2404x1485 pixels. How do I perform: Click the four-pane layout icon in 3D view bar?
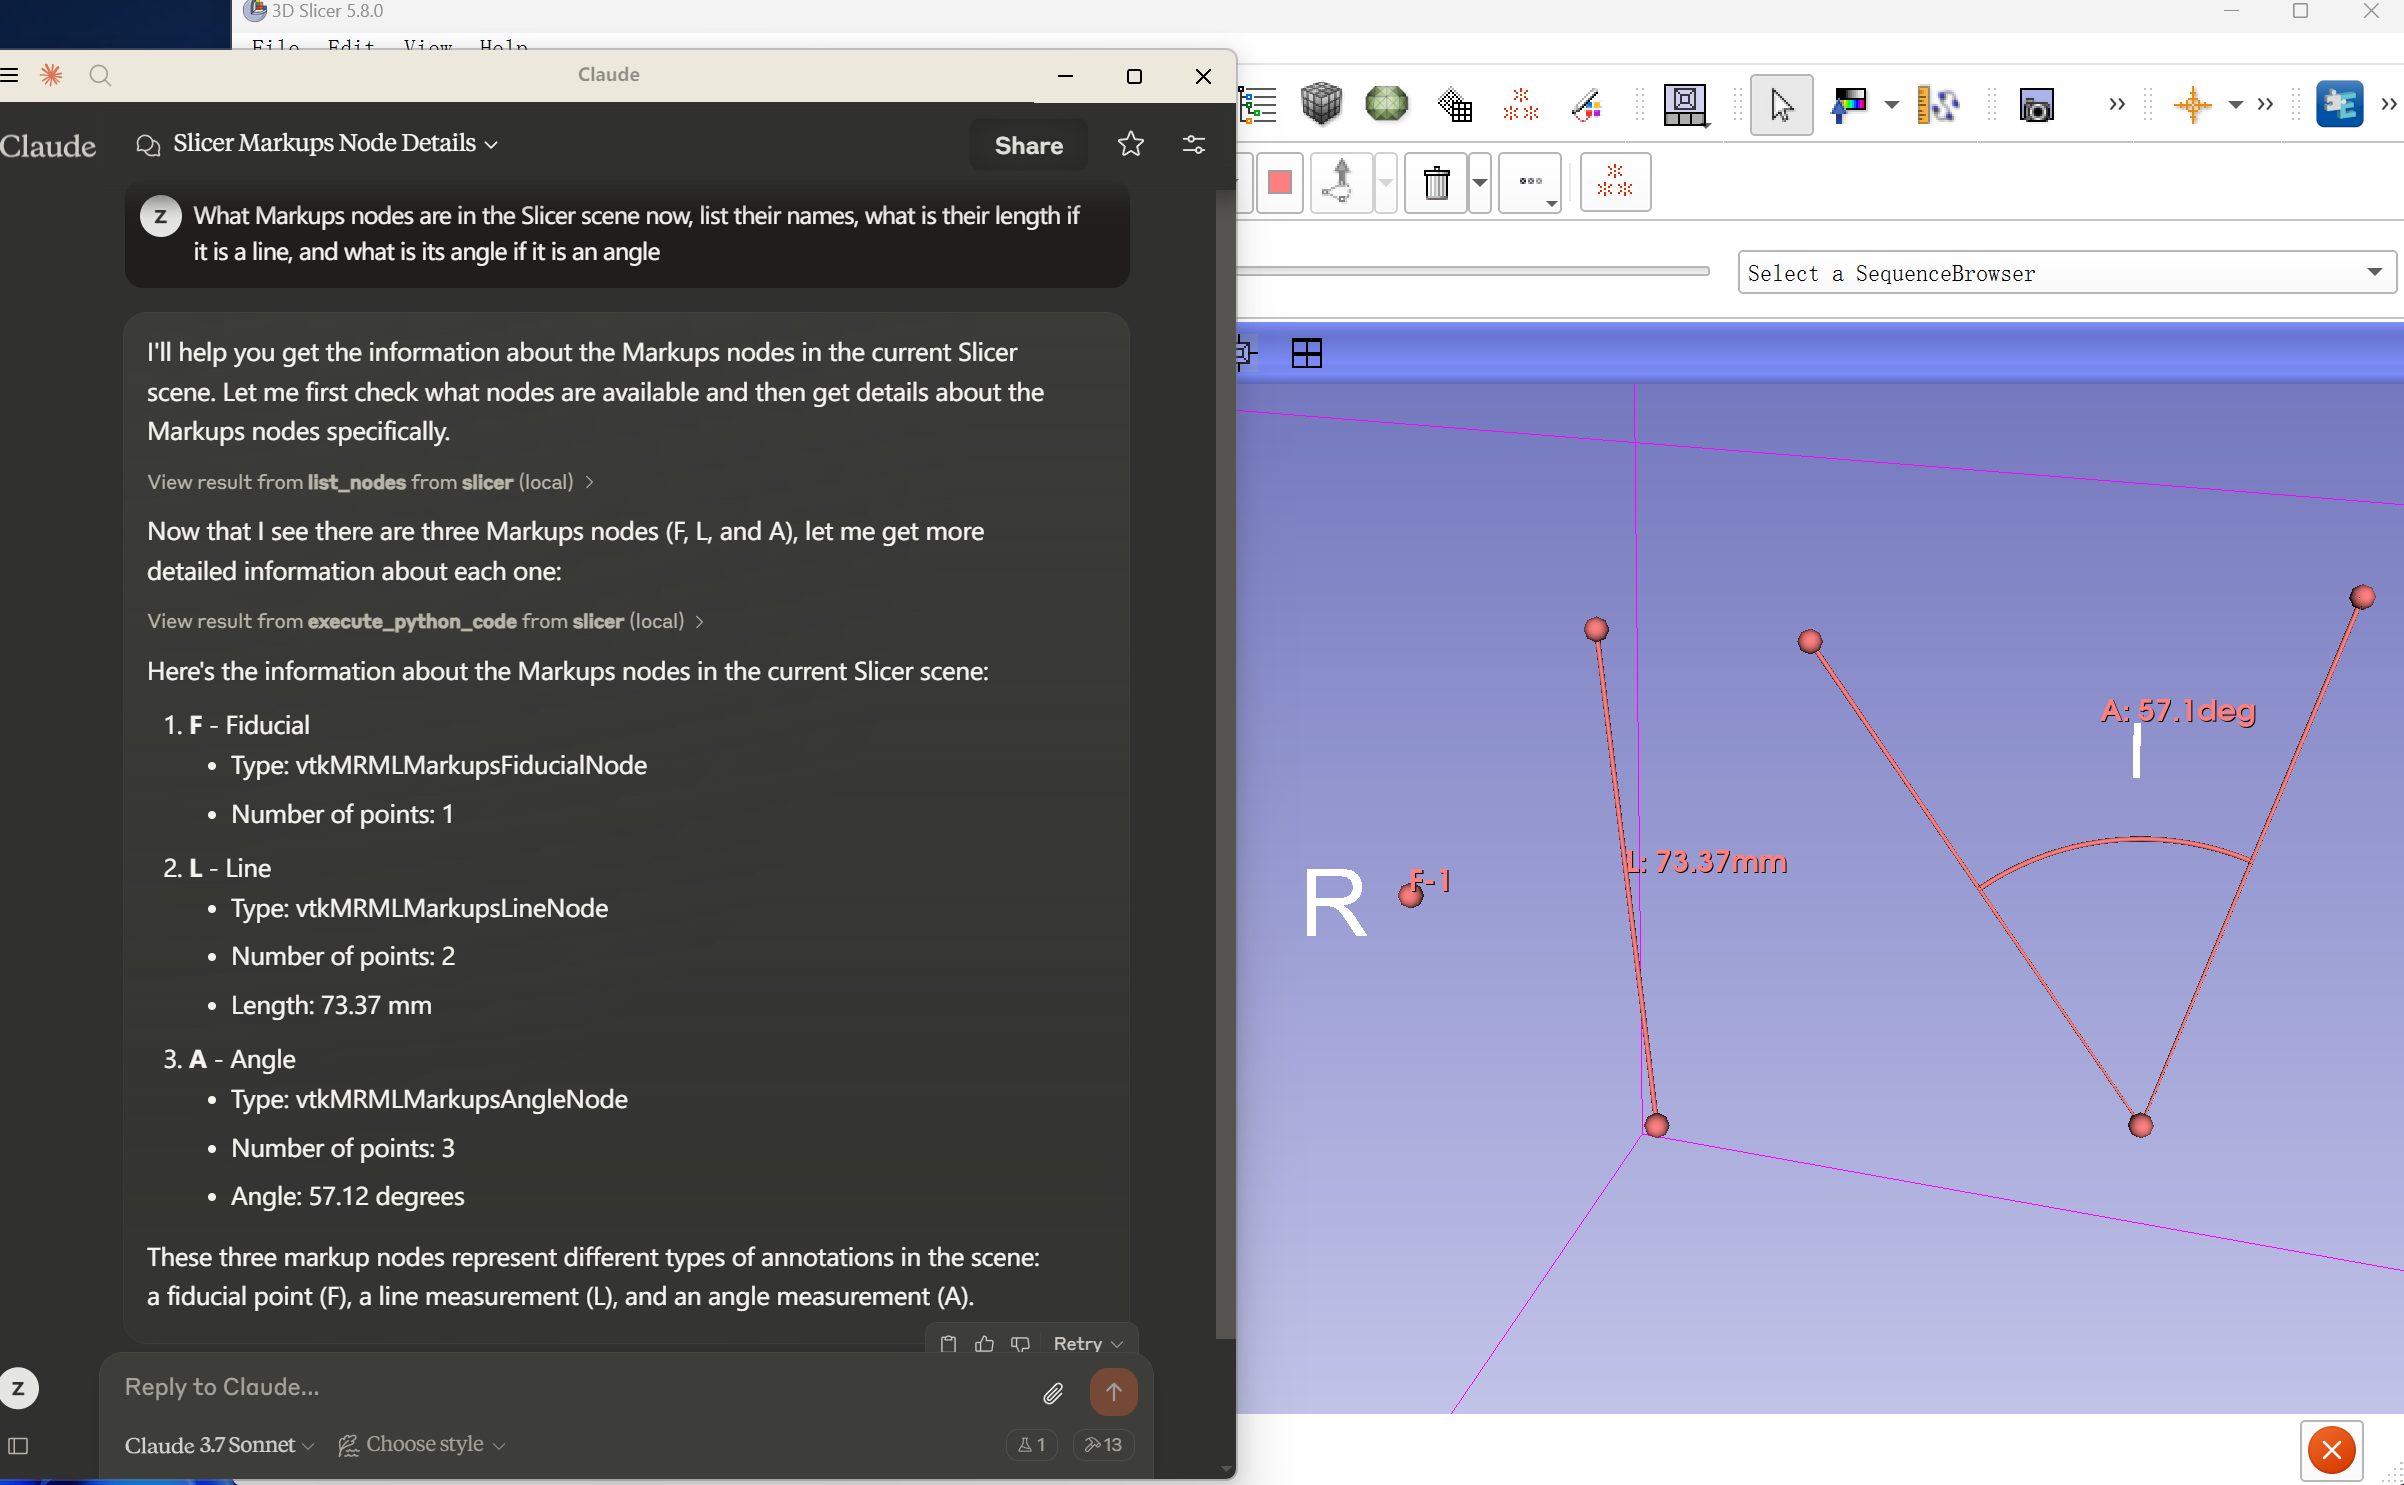[1306, 353]
